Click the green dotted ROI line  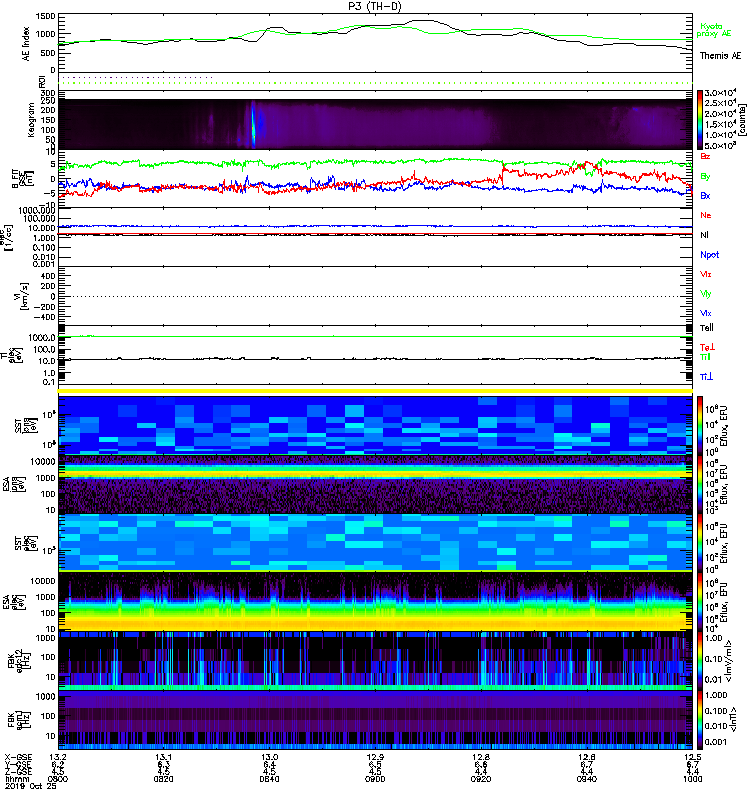pyautogui.click(x=376, y=83)
